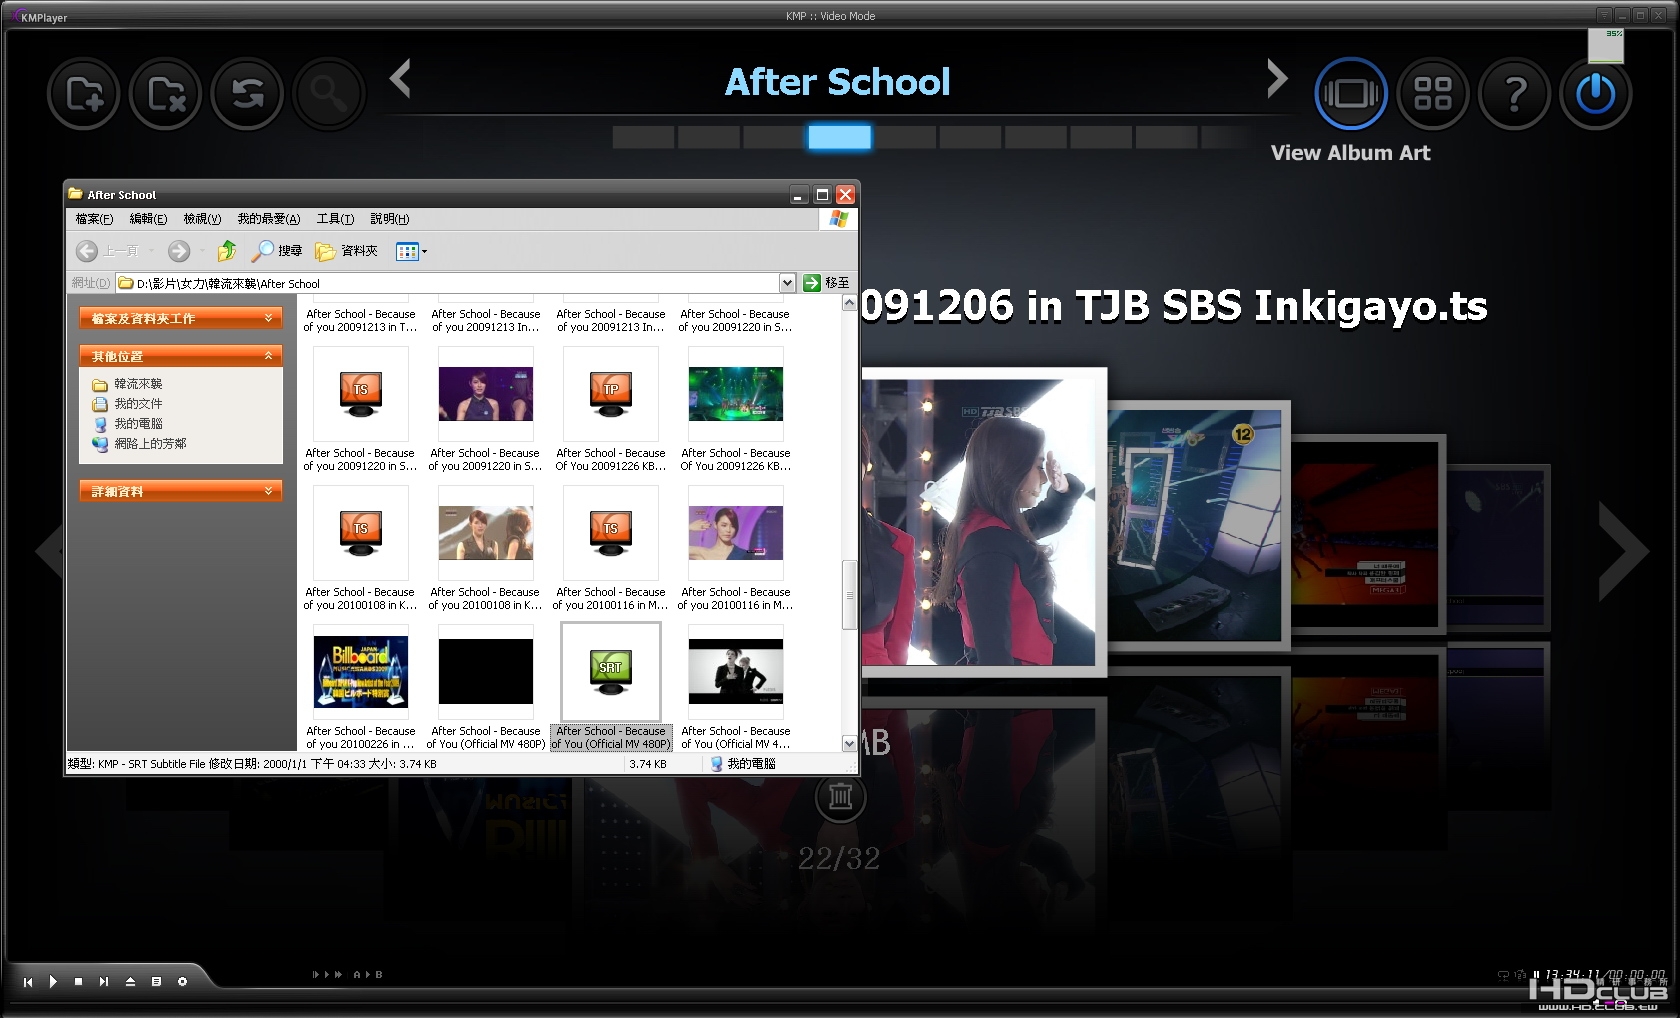The image size is (1680, 1018).
Task: Go to previous album with left arrow
Action: [x=401, y=78]
